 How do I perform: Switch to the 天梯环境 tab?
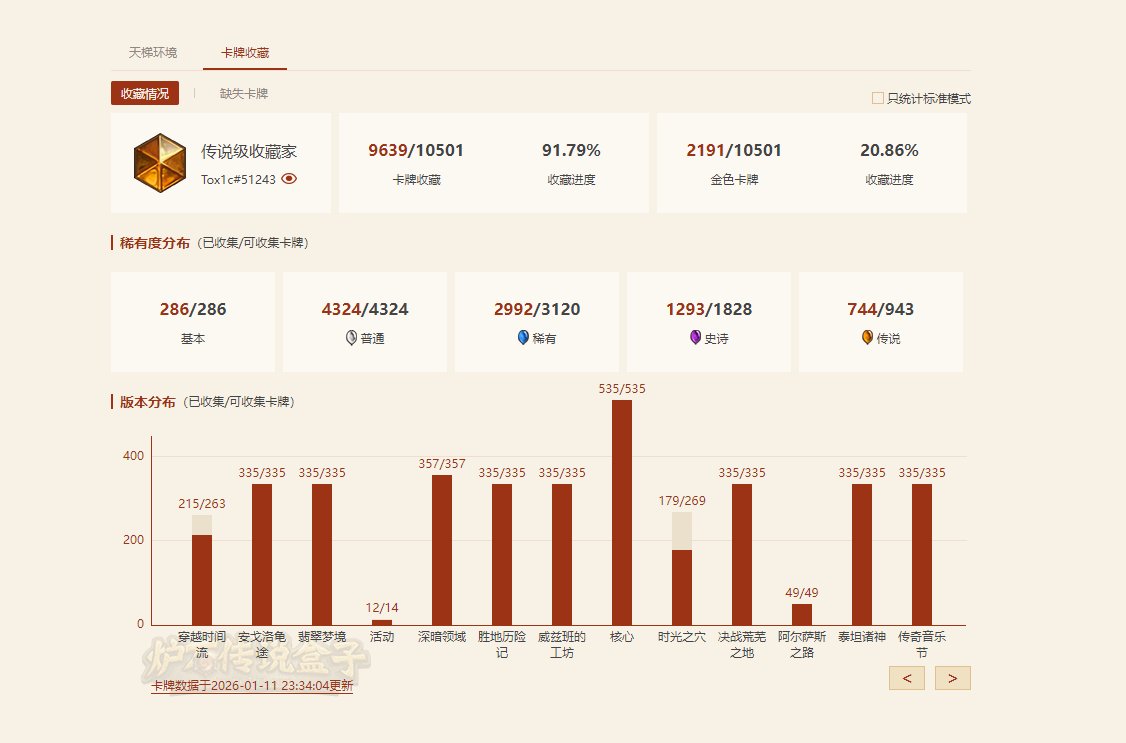153,52
